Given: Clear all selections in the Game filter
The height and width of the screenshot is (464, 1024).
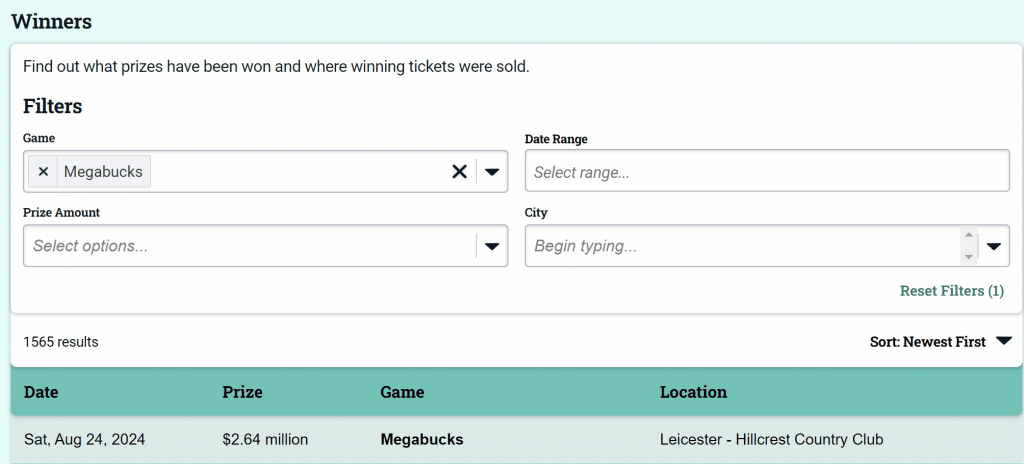Looking at the screenshot, I should 459,172.
